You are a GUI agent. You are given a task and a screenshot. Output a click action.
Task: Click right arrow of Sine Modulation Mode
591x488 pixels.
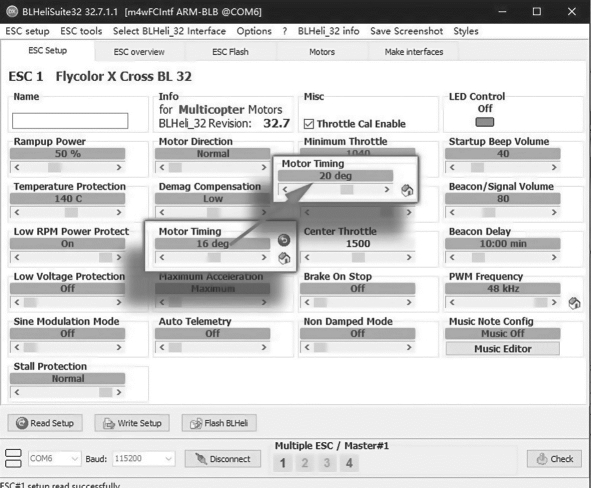pyautogui.click(x=119, y=347)
